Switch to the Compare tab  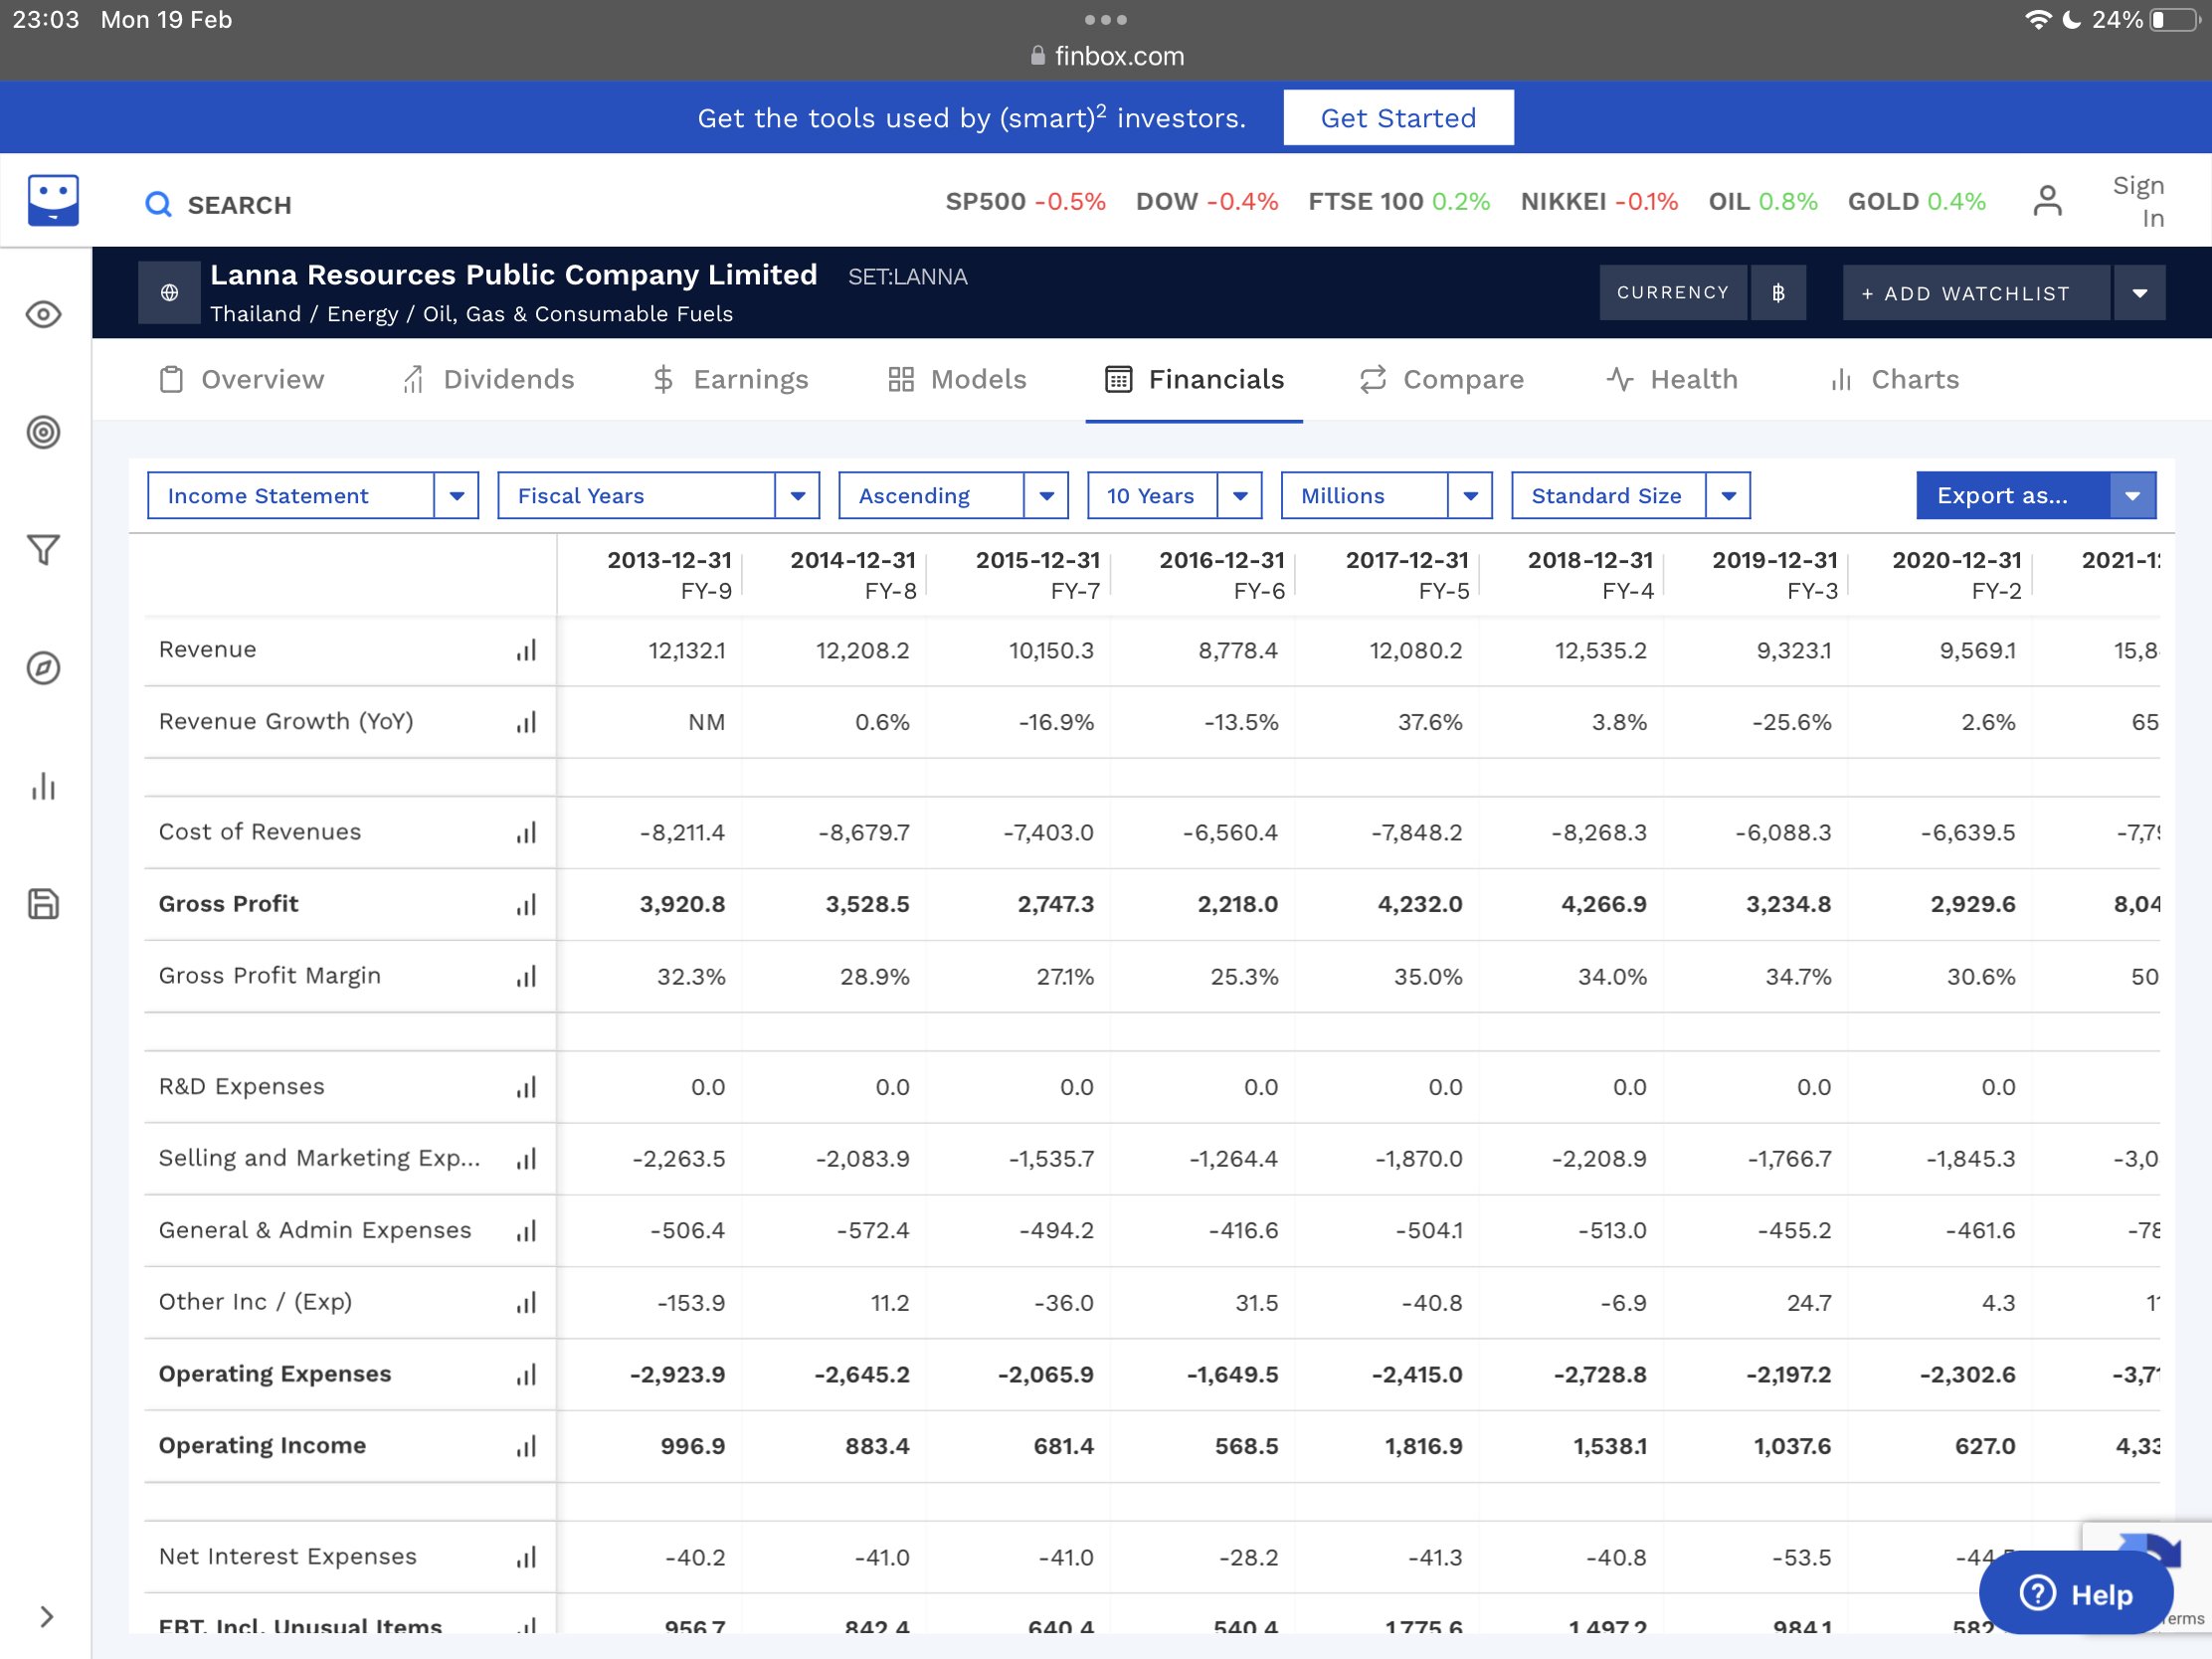click(x=1441, y=379)
